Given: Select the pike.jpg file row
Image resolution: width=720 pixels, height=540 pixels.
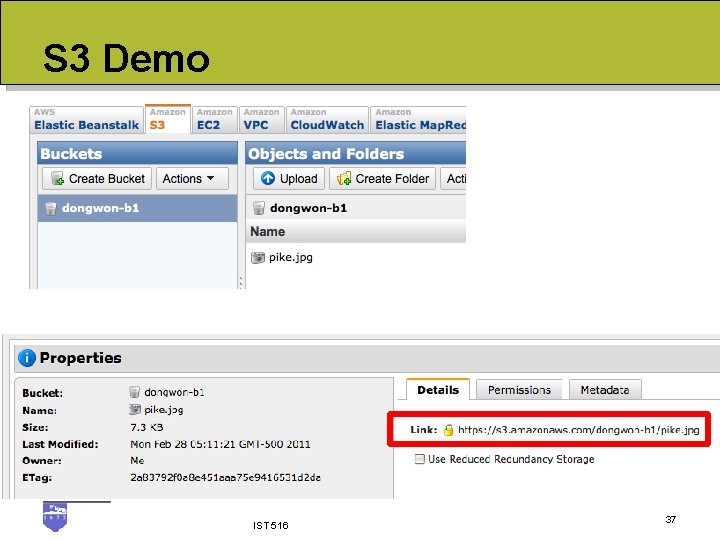Looking at the screenshot, I should pos(356,257).
